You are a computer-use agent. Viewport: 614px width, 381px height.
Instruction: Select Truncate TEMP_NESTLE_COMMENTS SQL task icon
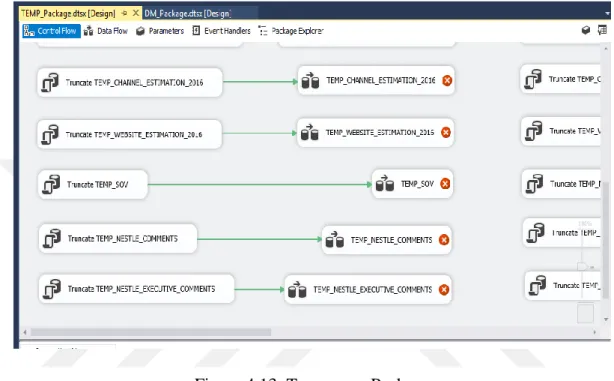coord(52,238)
